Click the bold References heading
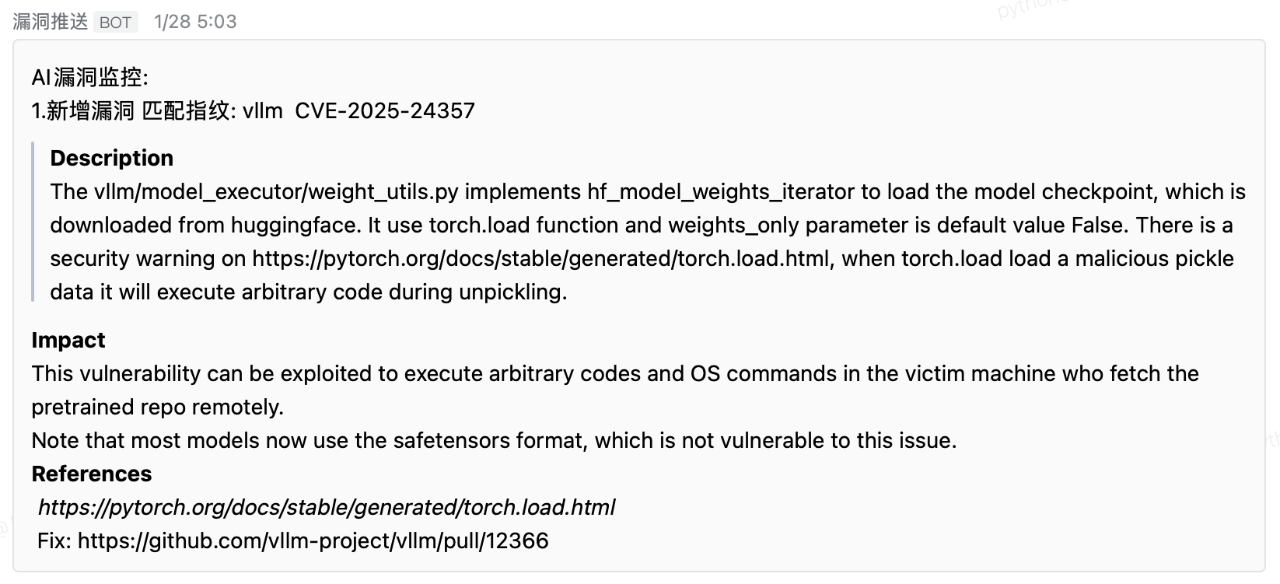The width and height of the screenshot is (1280, 584). pos(91,474)
